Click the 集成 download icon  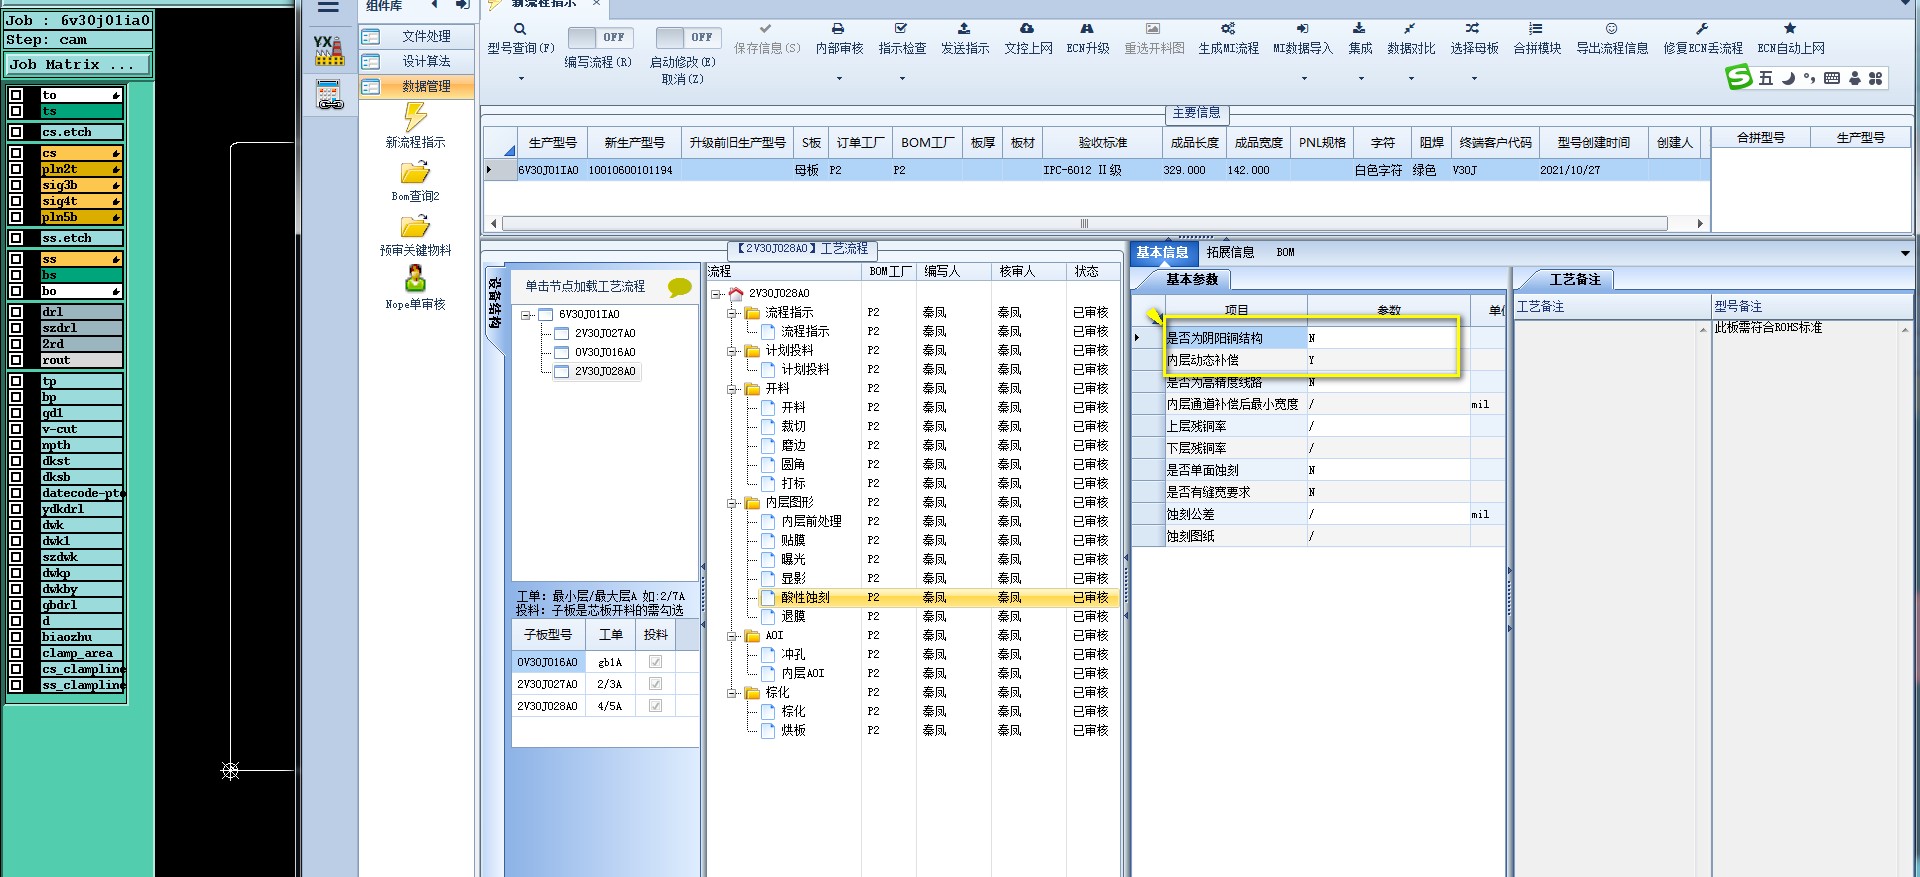click(x=1359, y=29)
